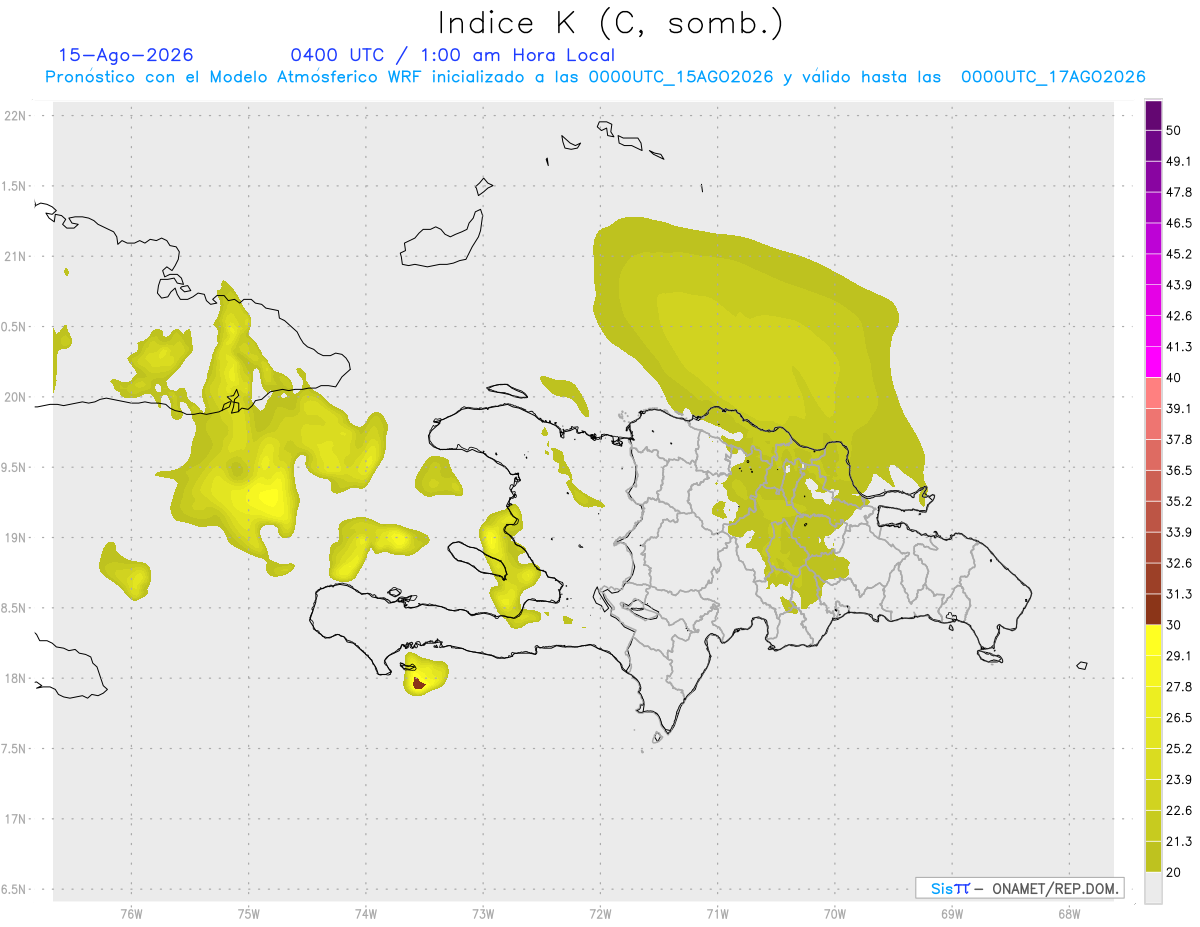Viewport: 1200px width, 927px height.
Task: Click colorbar label '20'
Action: click(x=1173, y=872)
